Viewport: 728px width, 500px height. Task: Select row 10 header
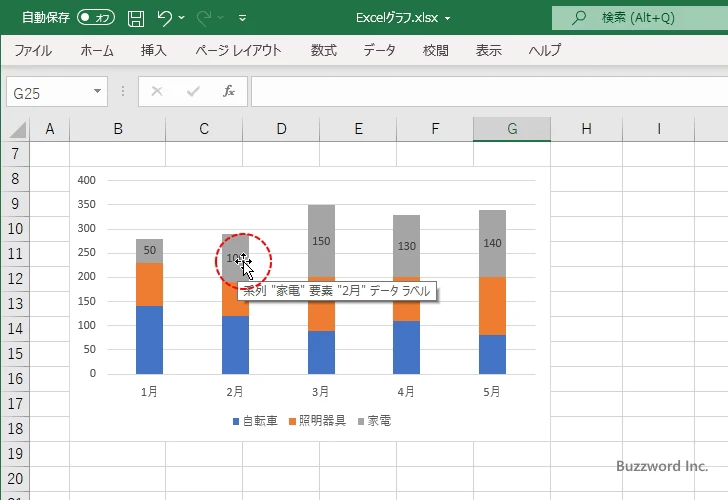[15, 229]
